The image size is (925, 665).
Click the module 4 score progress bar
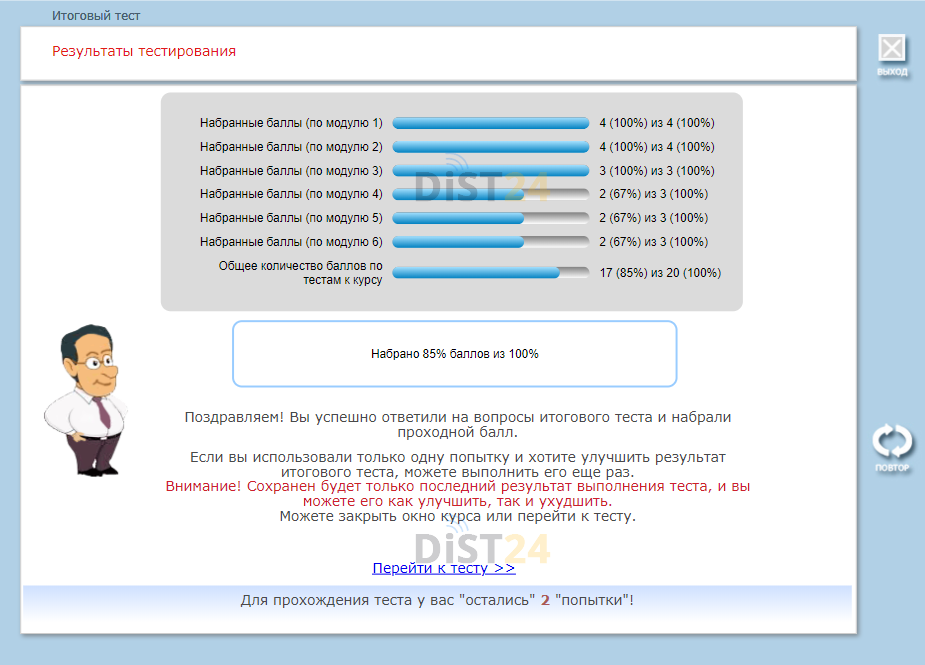490,194
